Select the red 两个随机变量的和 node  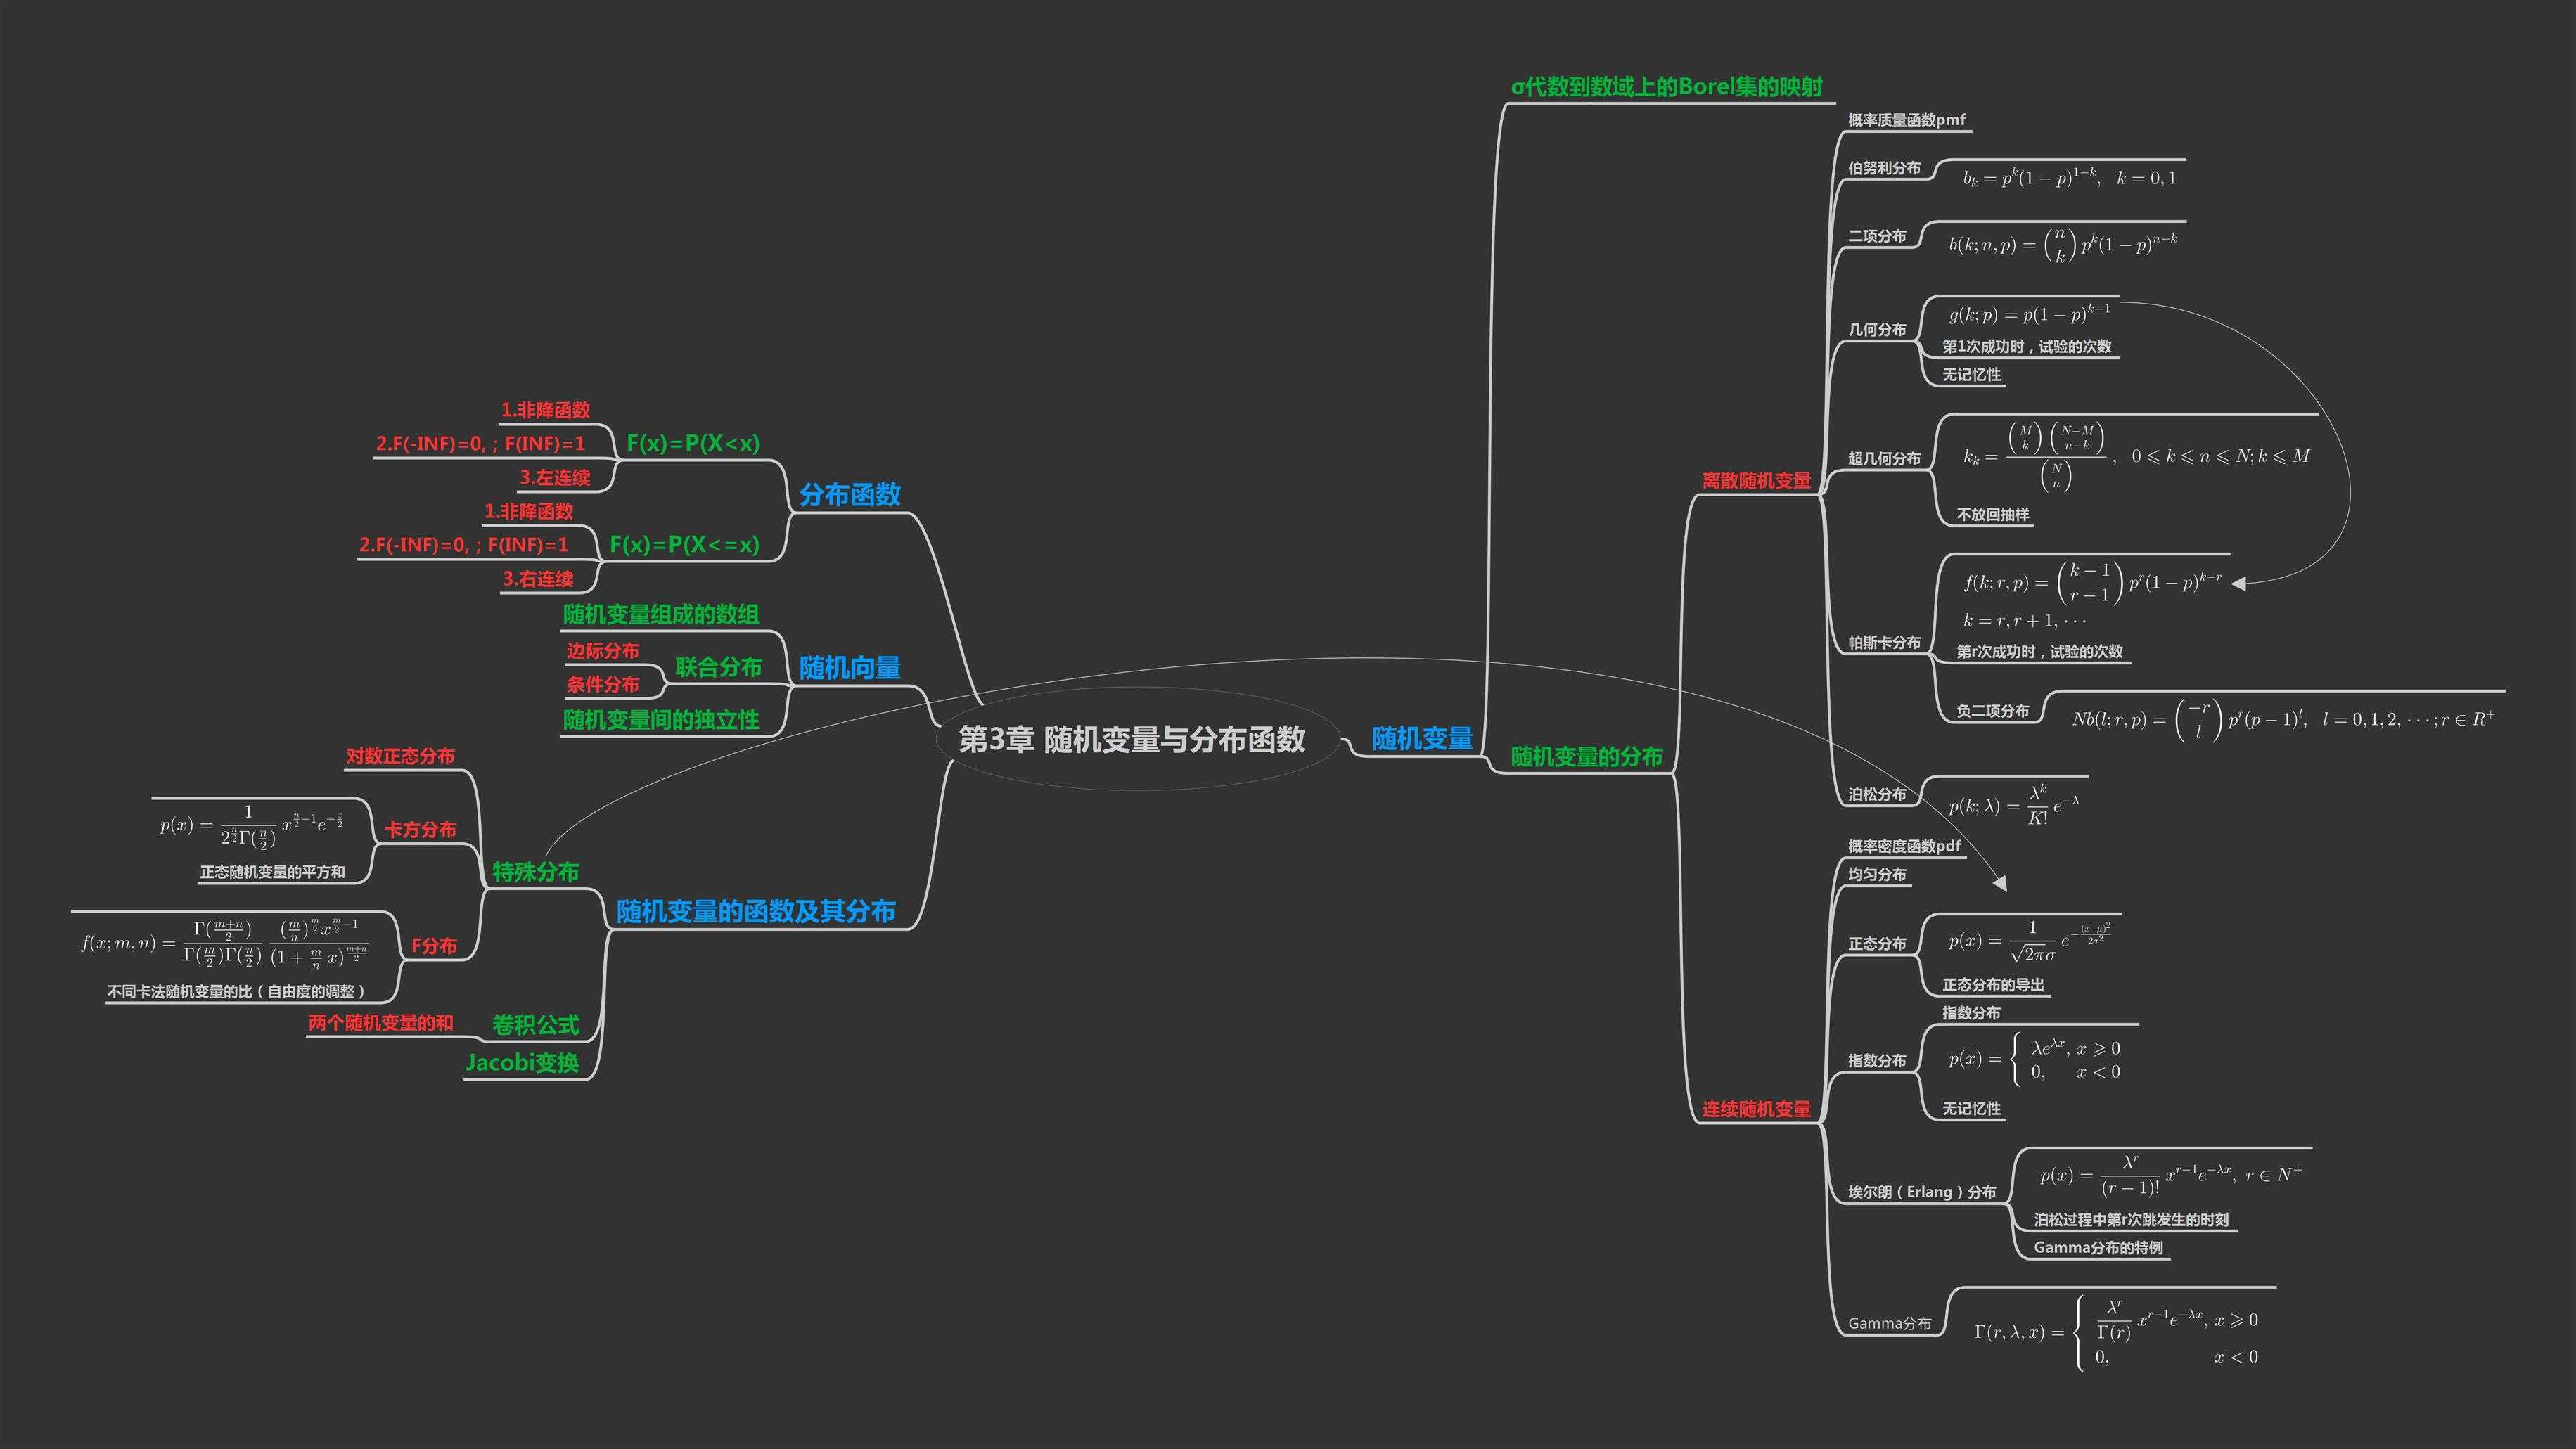click(381, 1023)
